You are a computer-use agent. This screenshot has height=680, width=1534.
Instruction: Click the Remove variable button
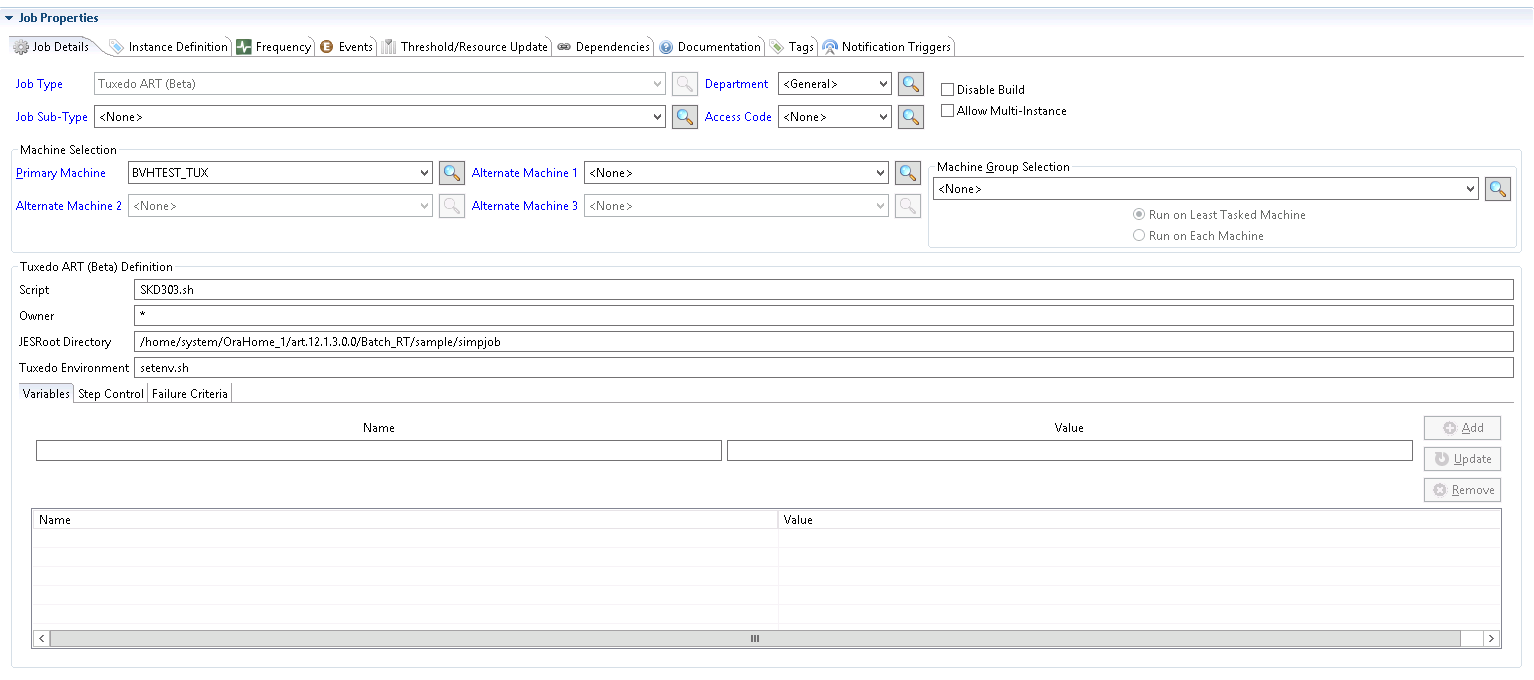click(x=1462, y=490)
